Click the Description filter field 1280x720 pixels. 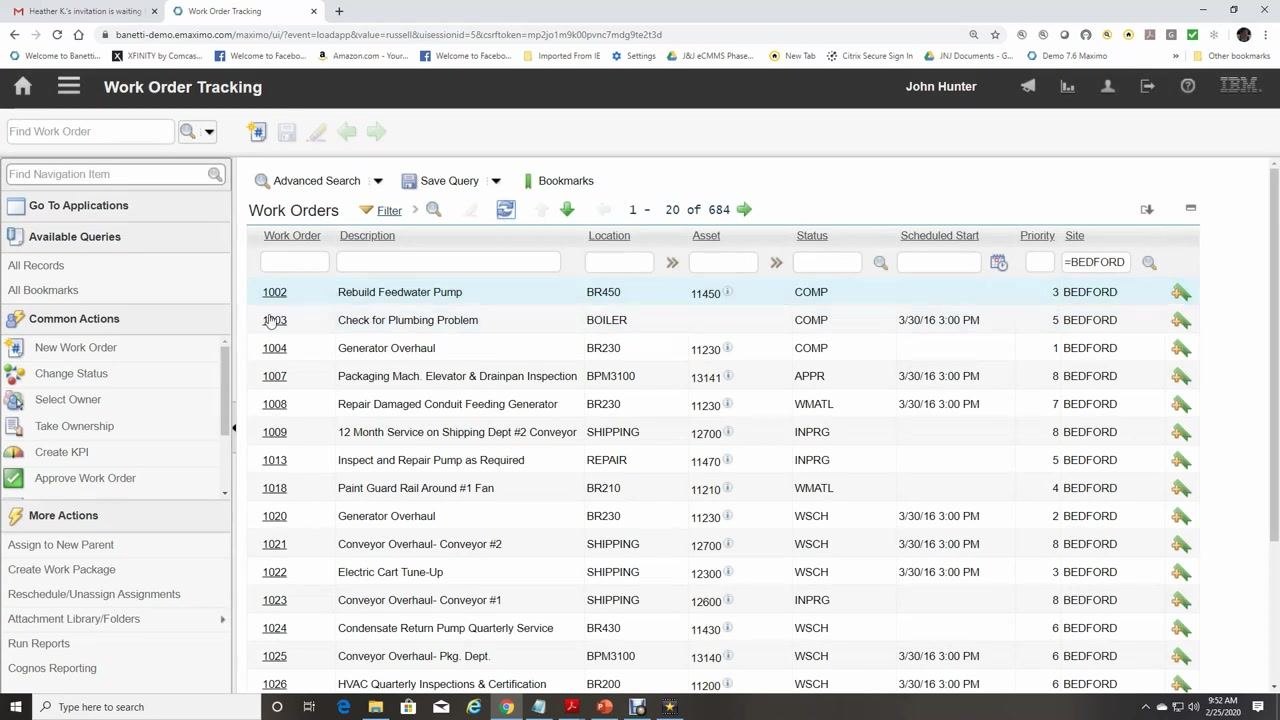coord(448,262)
